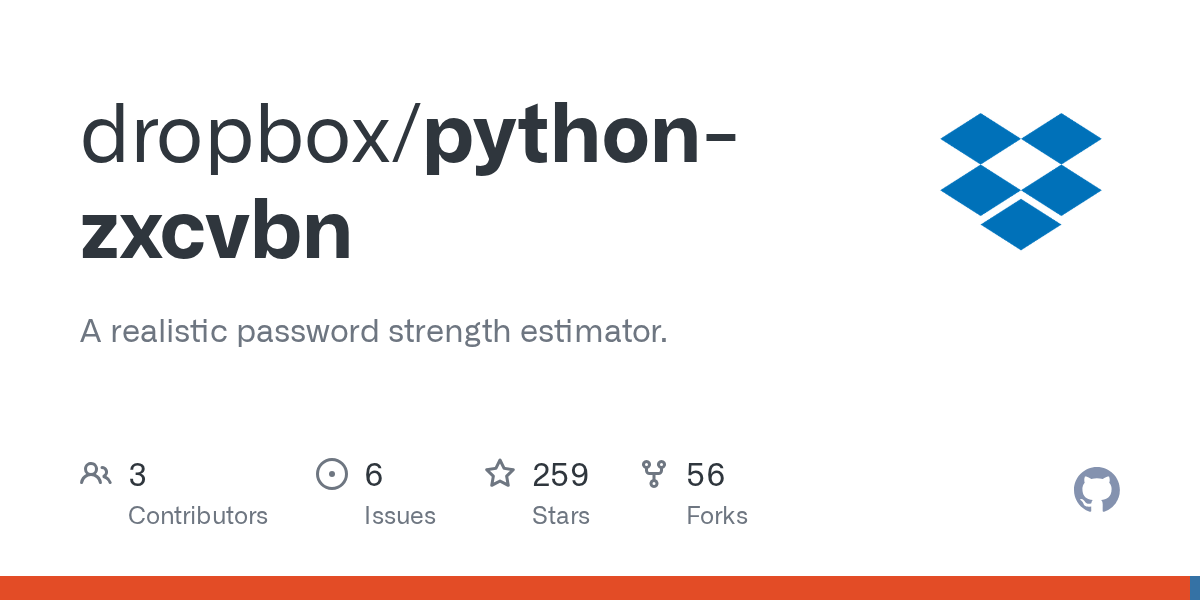Screen dimensions: 1200x600
Task: Click the Forks label
Action: coord(717,516)
